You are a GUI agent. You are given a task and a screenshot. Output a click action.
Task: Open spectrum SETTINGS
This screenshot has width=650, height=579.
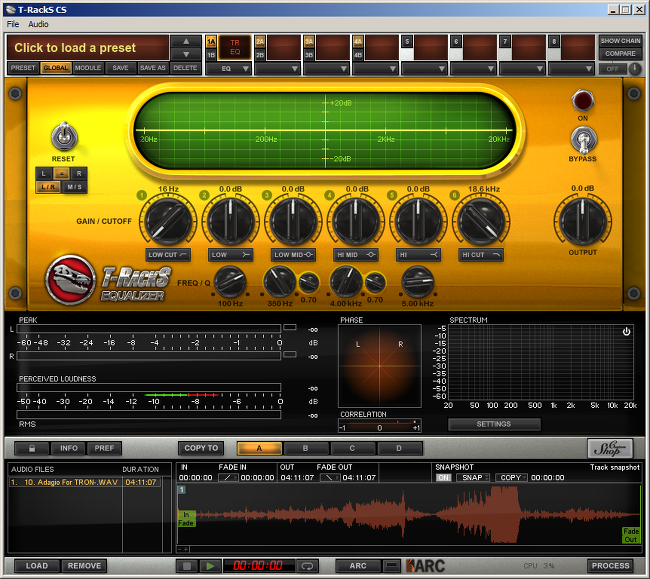(494, 424)
